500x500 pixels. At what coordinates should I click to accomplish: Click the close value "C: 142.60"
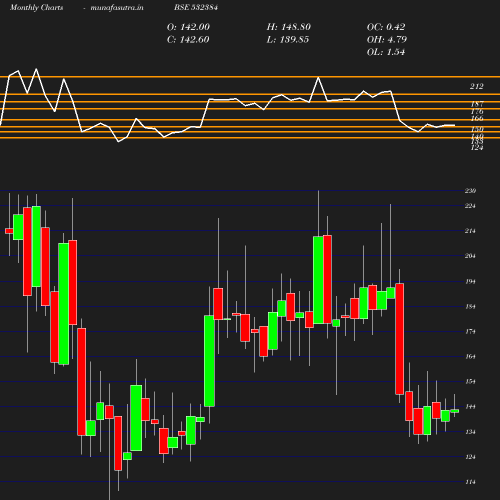188,40
